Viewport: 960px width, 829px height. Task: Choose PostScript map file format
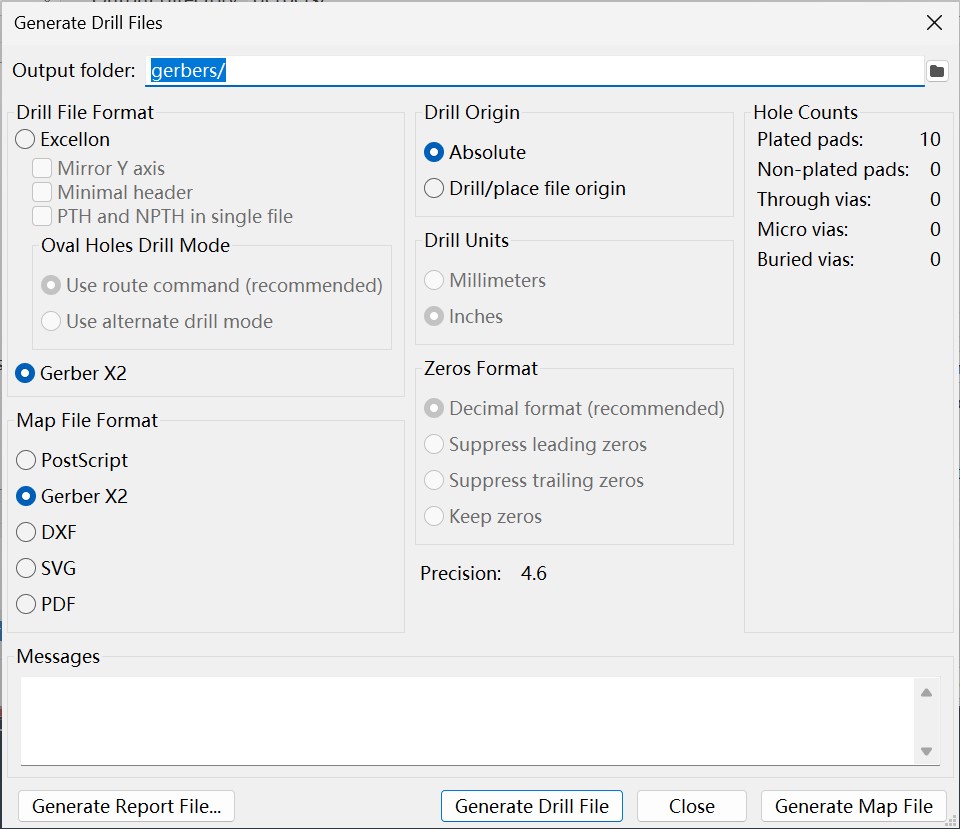26,461
